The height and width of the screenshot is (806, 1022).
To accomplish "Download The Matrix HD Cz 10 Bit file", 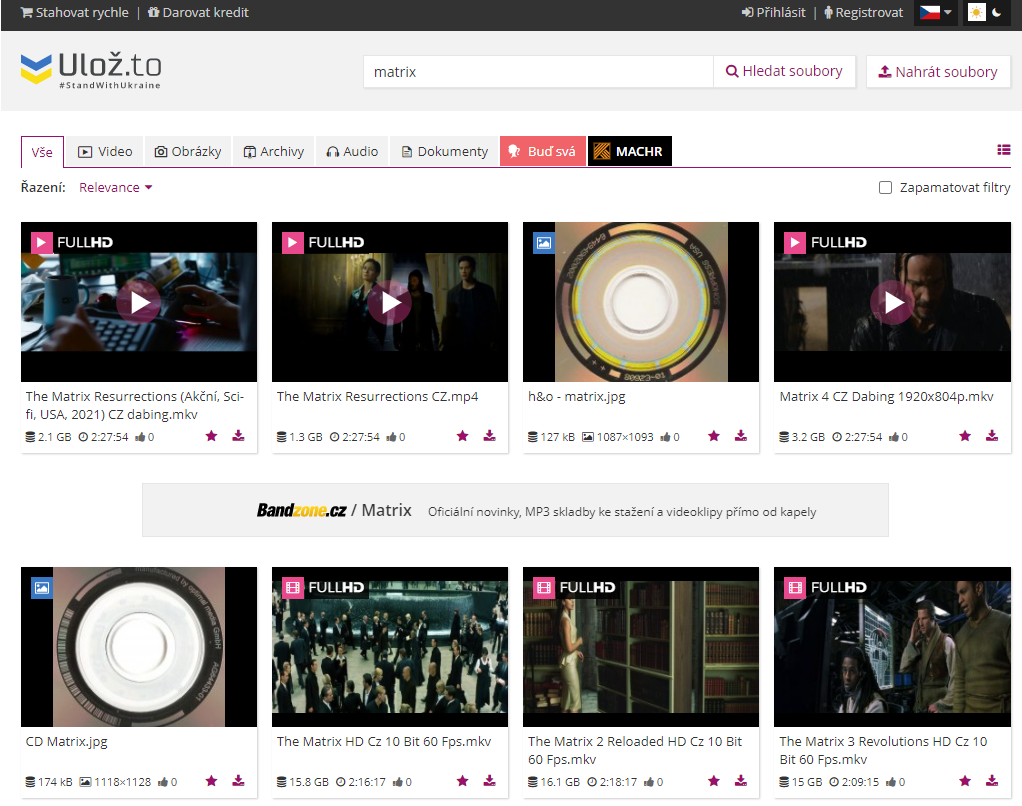I will (x=489, y=781).
